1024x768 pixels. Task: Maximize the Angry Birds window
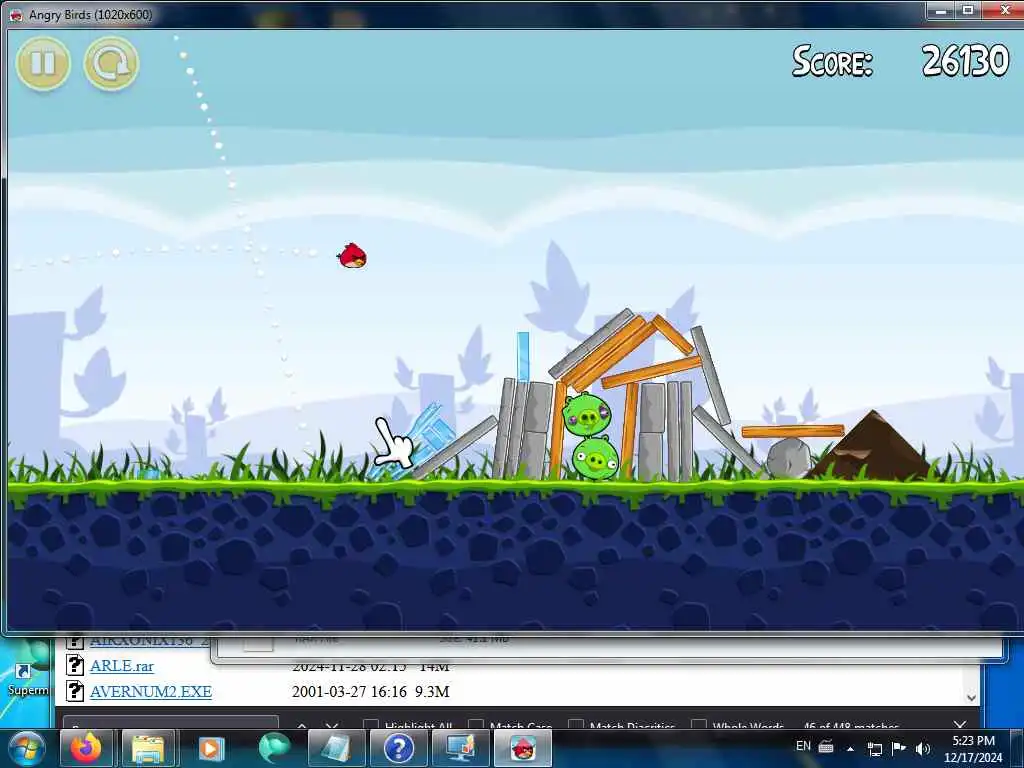click(968, 10)
